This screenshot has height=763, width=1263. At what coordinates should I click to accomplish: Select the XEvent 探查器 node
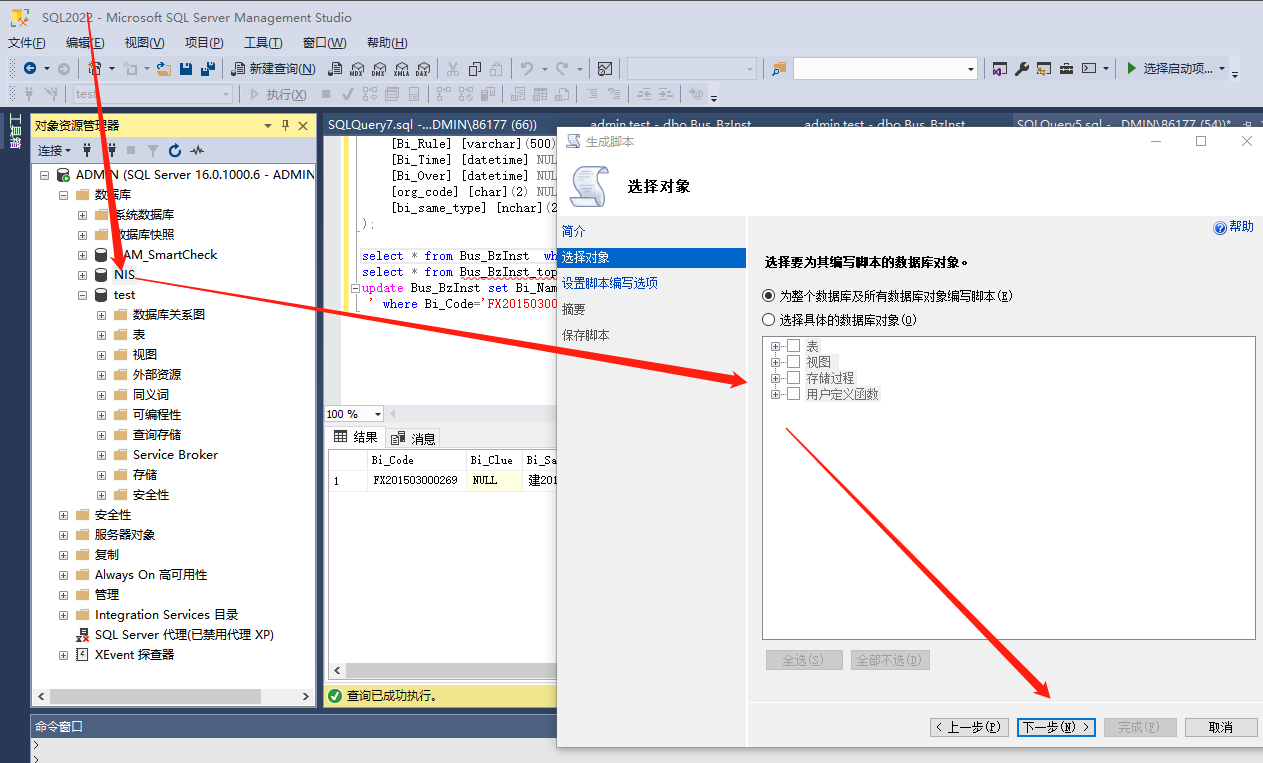point(135,655)
